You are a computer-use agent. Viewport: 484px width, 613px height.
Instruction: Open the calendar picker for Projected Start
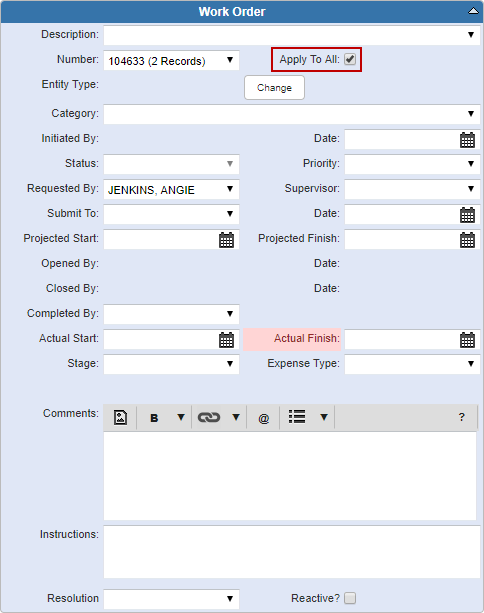point(226,240)
